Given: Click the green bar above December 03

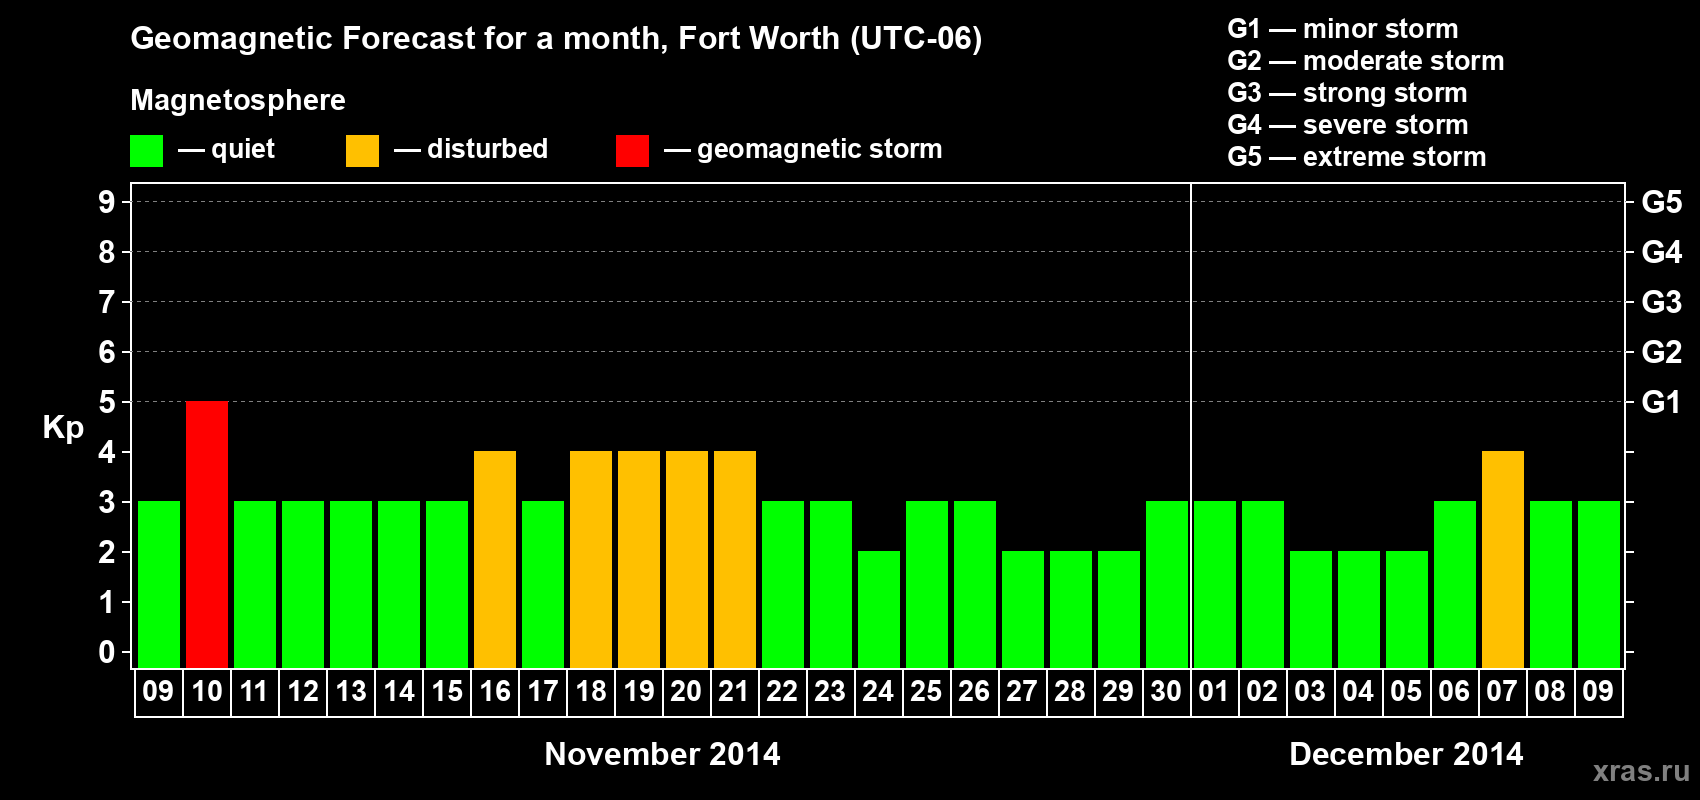Looking at the screenshot, I should (x=1311, y=609).
